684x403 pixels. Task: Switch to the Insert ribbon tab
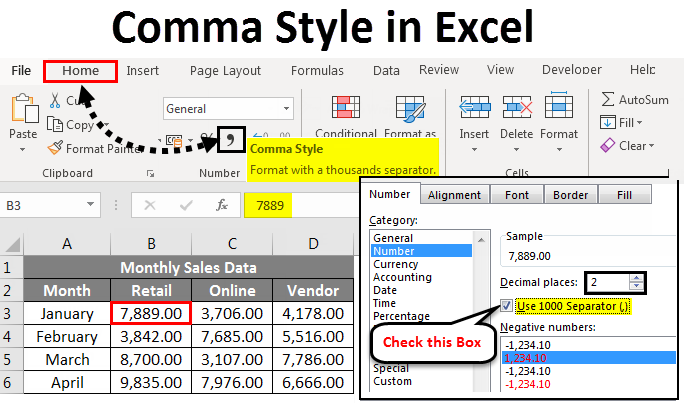tap(143, 71)
